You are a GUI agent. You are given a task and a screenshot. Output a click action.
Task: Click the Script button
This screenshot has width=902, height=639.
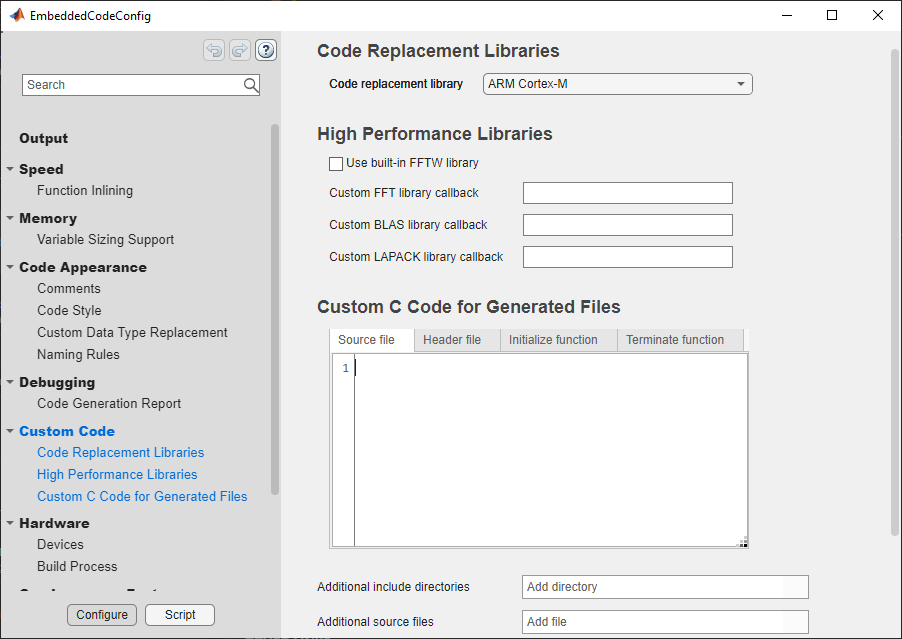coord(180,615)
